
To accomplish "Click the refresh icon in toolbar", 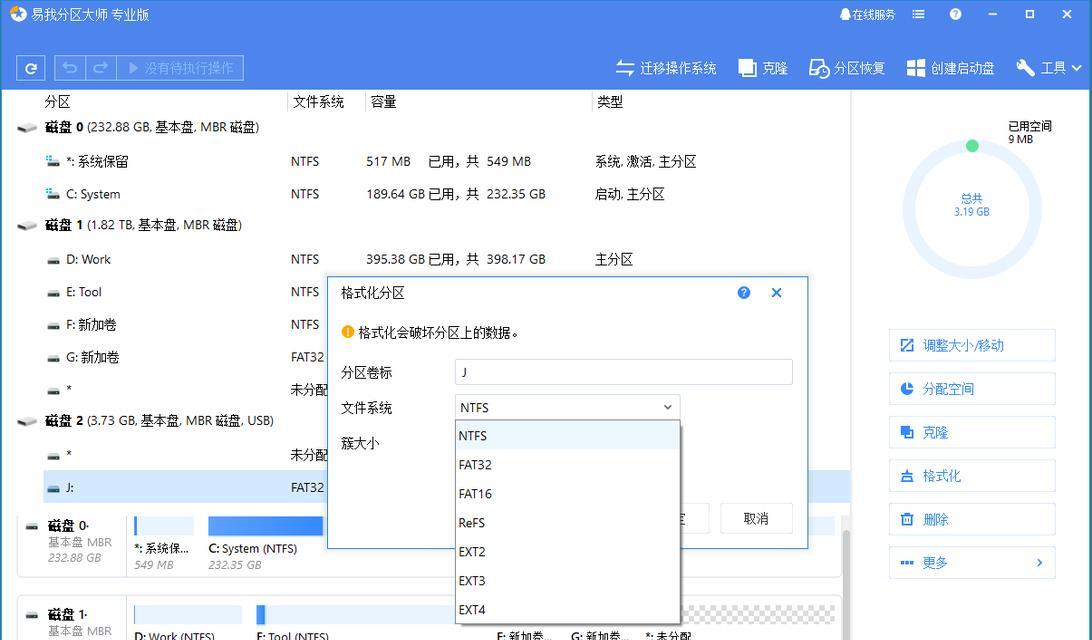I will pyautogui.click(x=31, y=68).
